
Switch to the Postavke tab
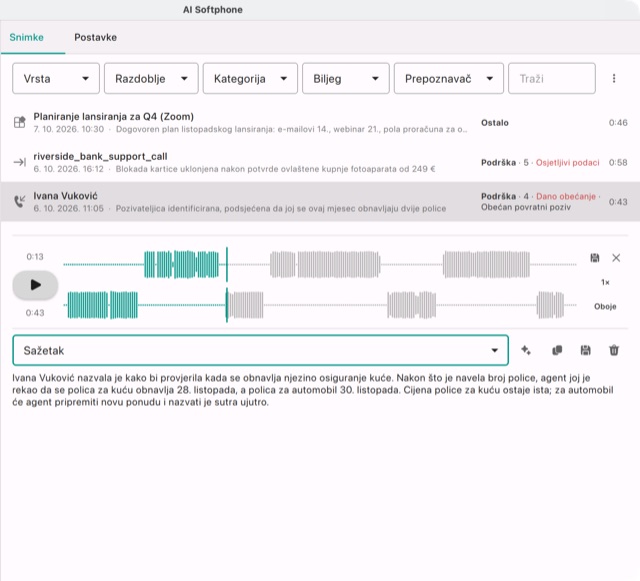pyautogui.click(x=96, y=37)
